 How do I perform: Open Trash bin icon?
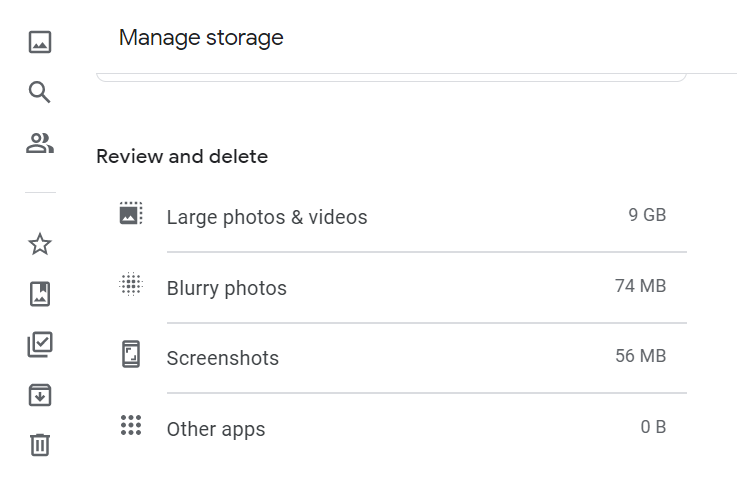40,445
